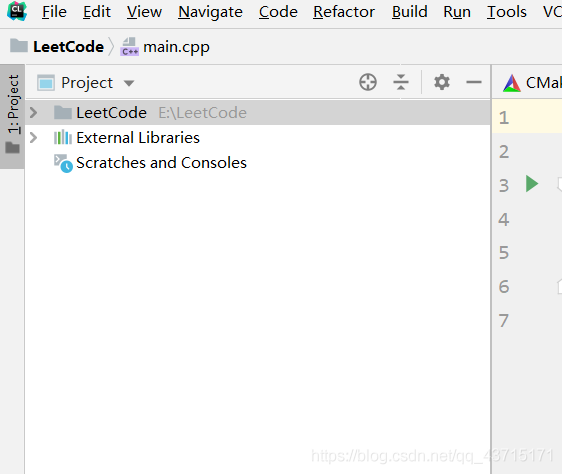Expand the External Libraries node
The height and width of the screenshot is (474, 562).
point(33,138)
